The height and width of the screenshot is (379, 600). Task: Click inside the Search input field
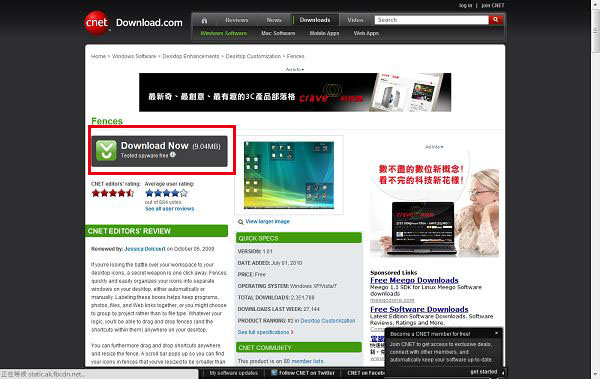[432, 20]
